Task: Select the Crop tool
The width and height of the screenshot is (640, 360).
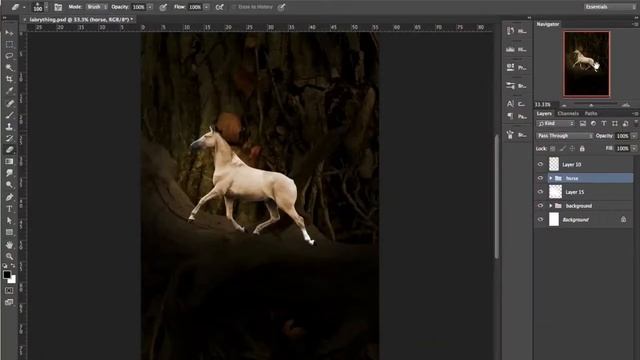Action: (x=9, y=79)
